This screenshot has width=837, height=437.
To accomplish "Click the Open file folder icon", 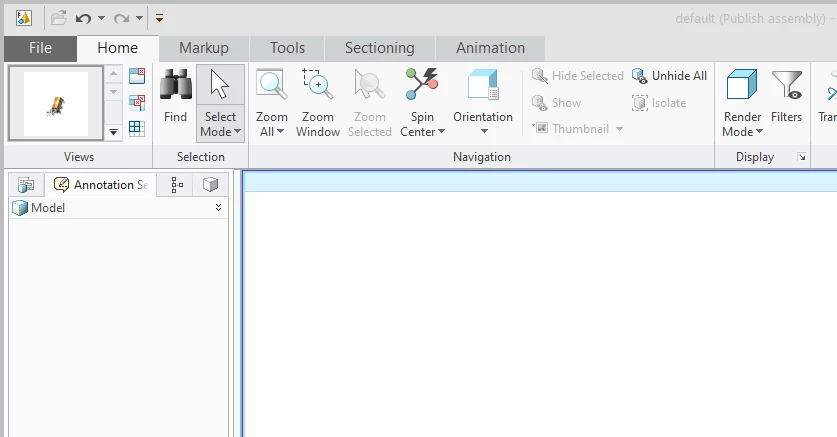I will 59,18.
